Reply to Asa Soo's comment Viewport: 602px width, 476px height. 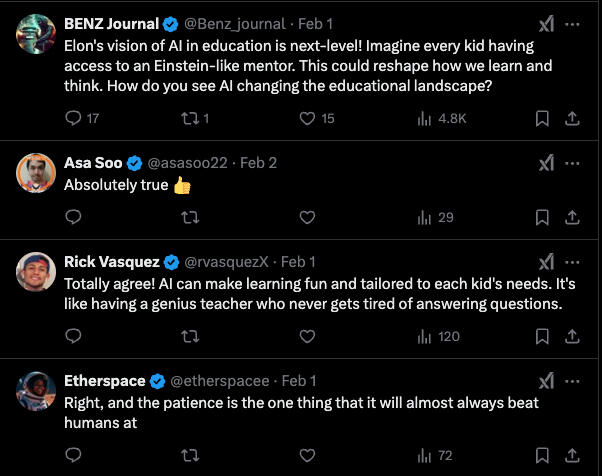coord(73,217)
